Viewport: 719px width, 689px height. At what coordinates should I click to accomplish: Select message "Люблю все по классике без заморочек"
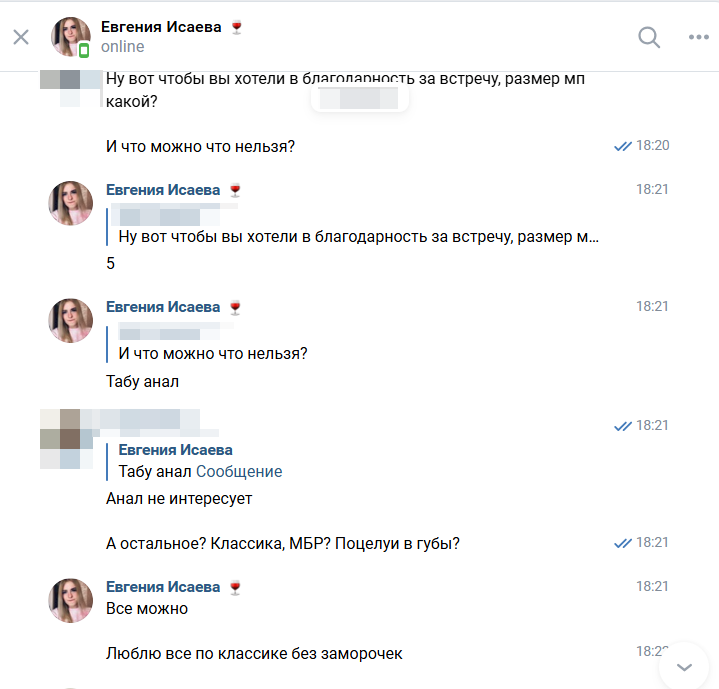coord(254,654)
